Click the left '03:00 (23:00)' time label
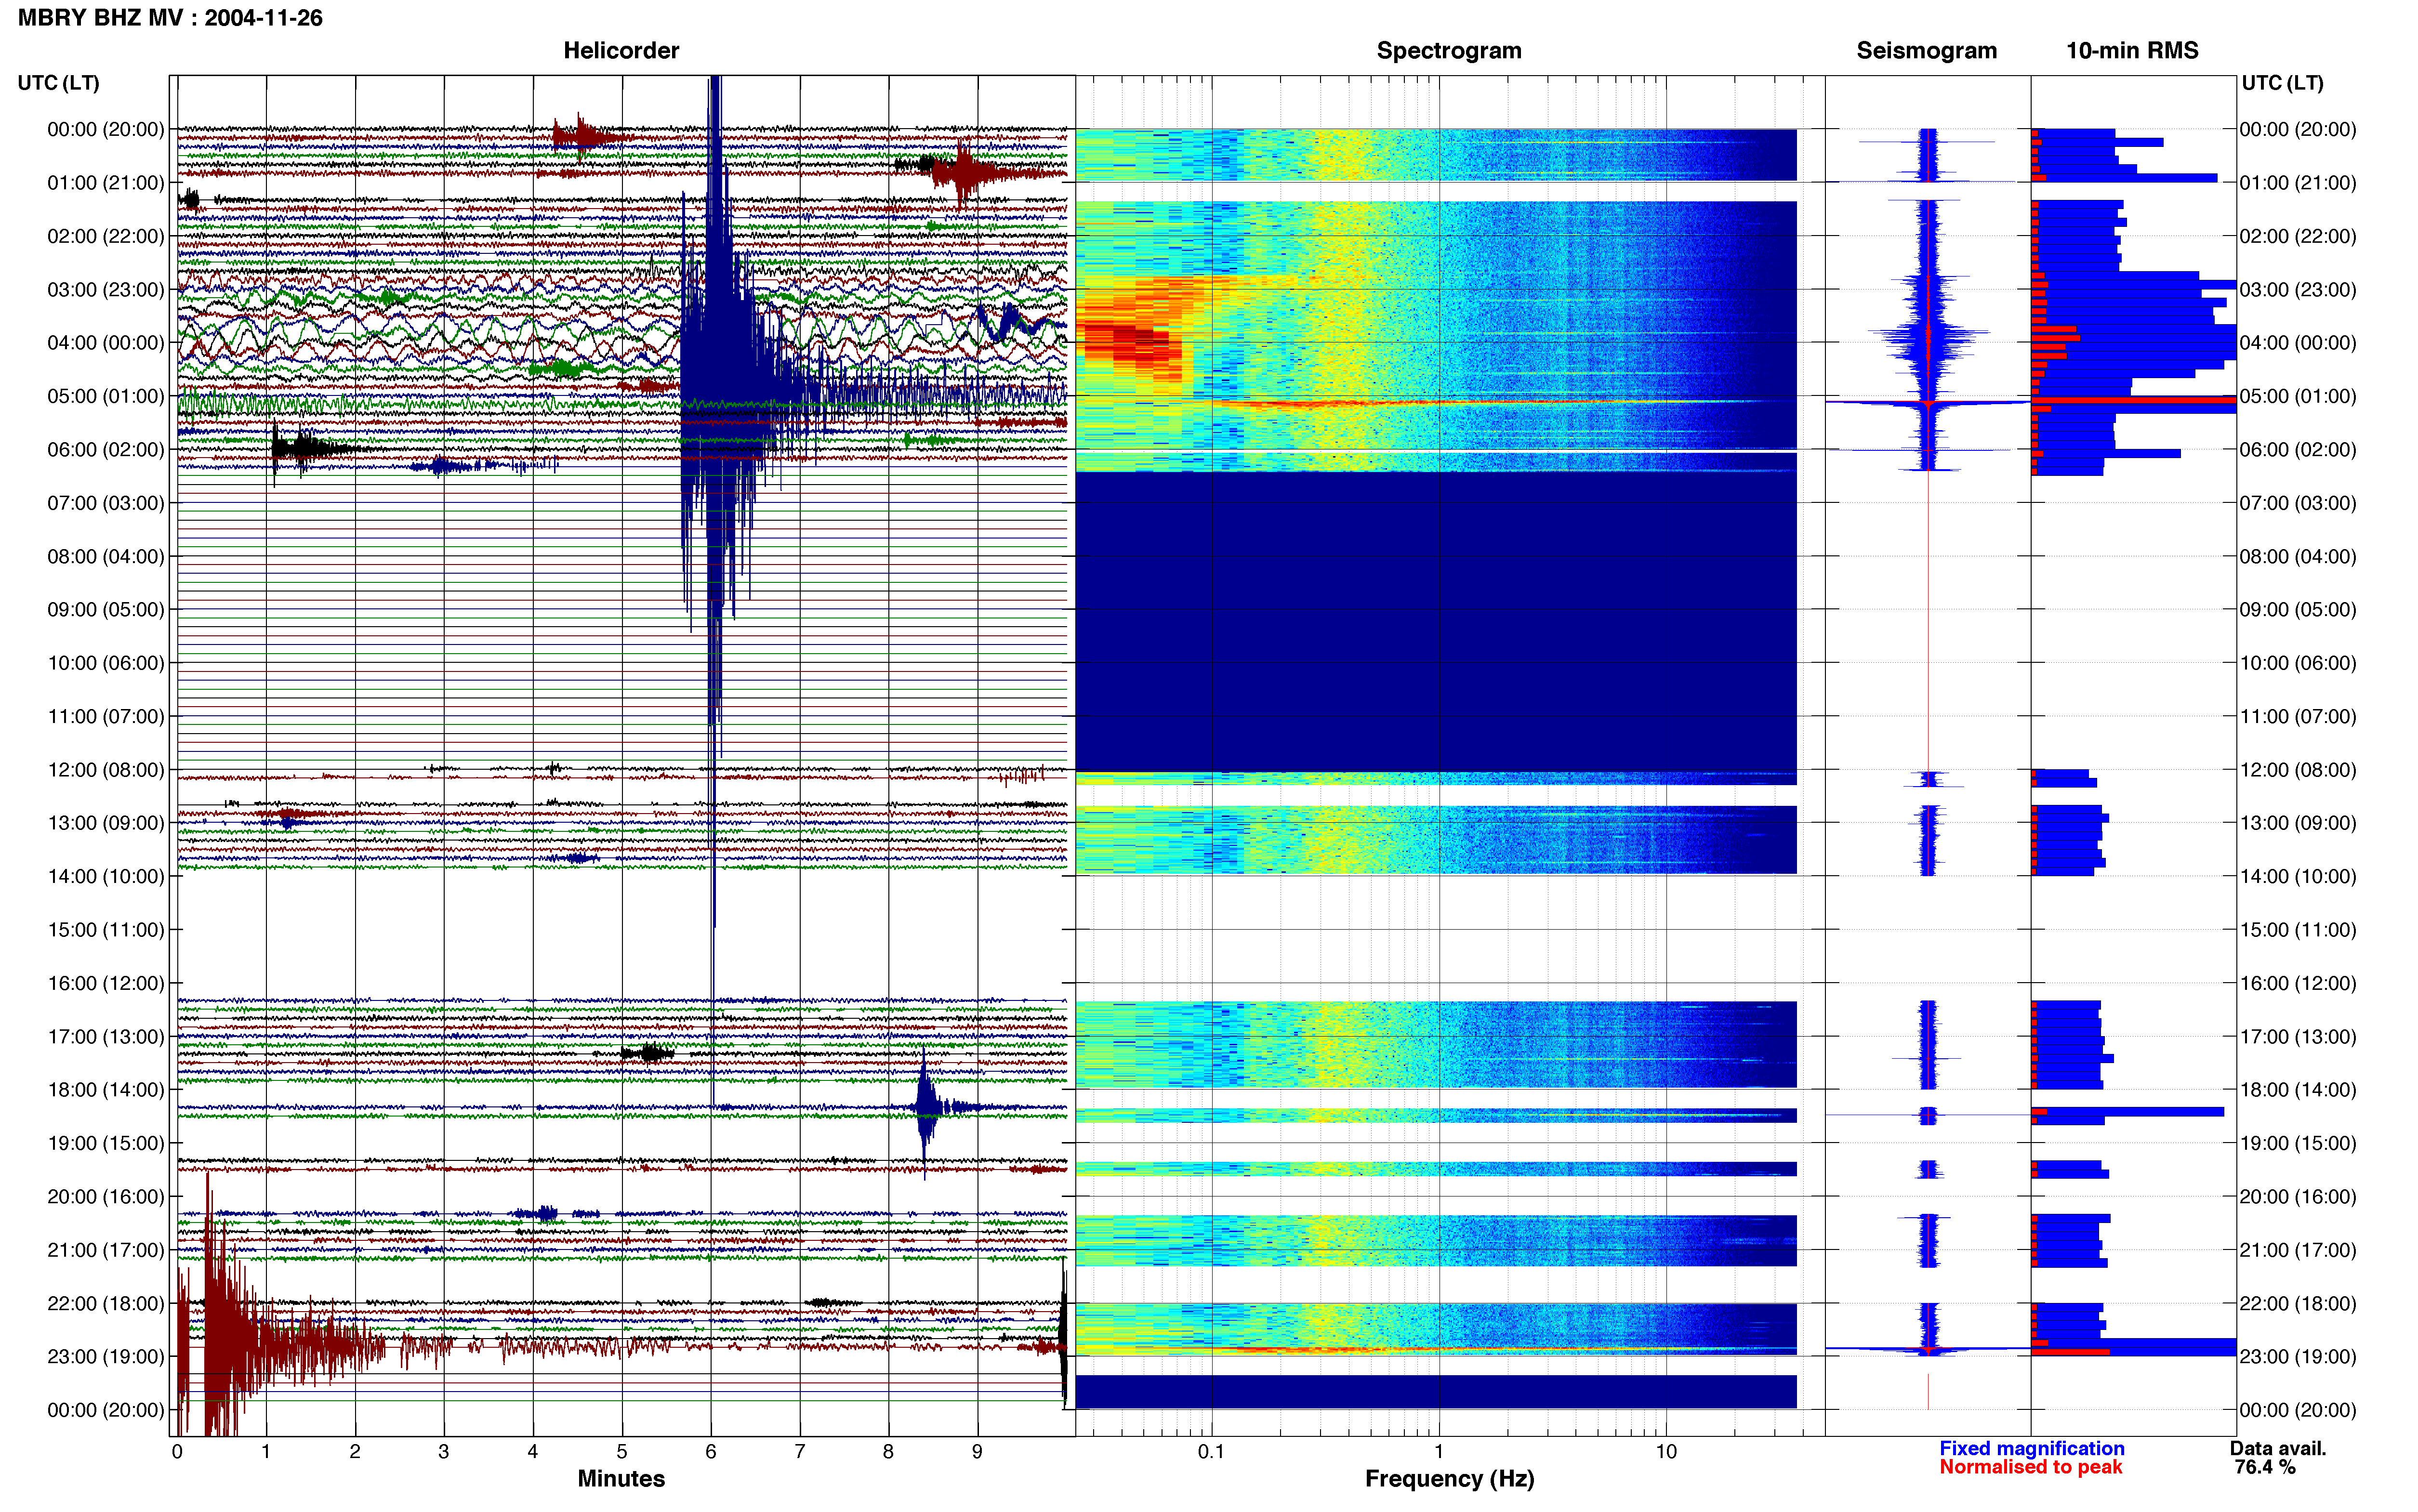Viewport: 2418px width, 1512px height. [x=106, y=290]
